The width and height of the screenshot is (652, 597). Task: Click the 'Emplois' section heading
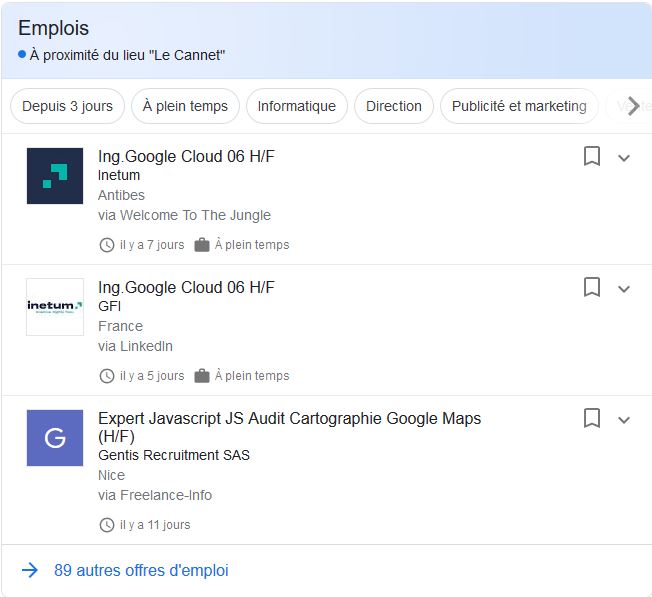[x=53, y=29]
